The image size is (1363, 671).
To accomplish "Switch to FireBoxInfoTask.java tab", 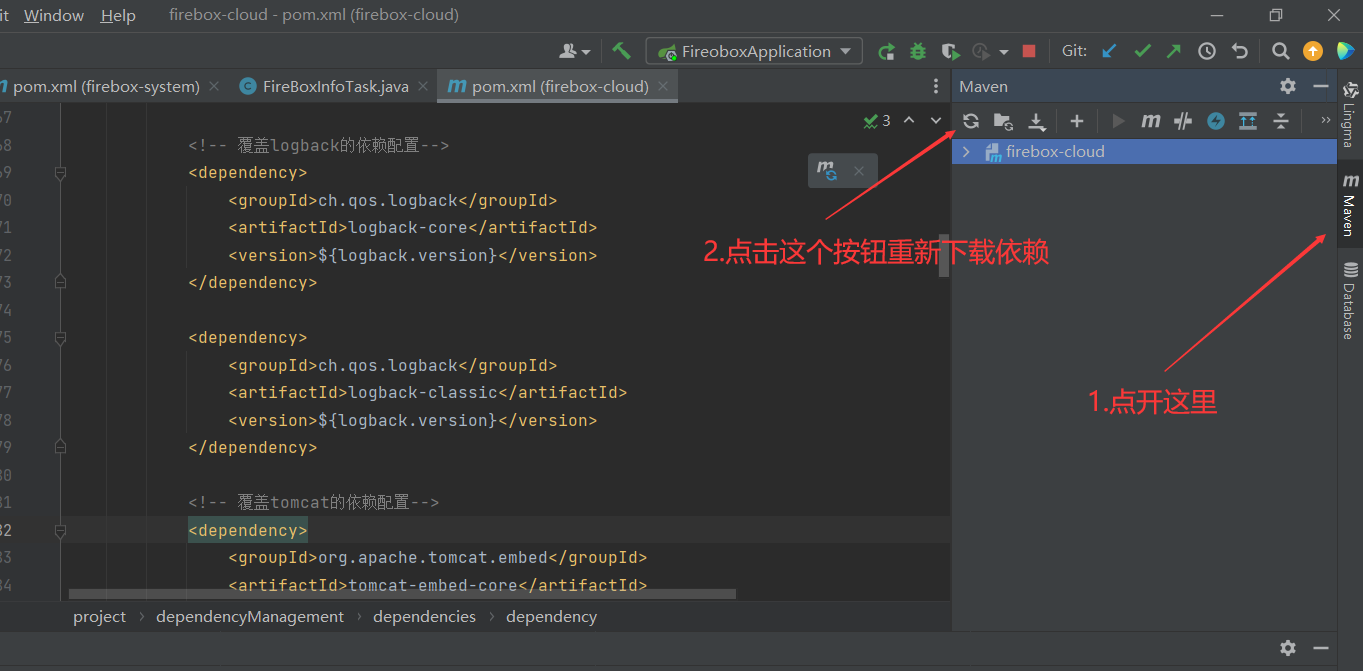I will (x=334, y=86).
